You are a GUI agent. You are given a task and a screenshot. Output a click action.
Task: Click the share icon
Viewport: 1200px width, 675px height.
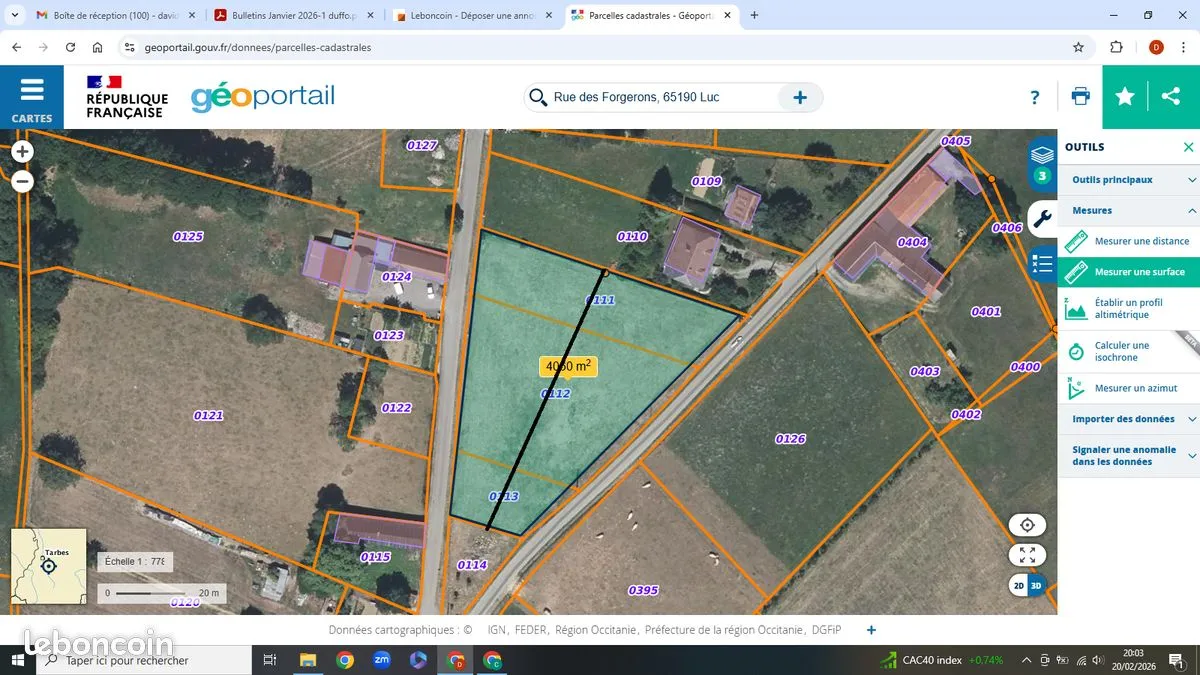tap(1171, 97)
